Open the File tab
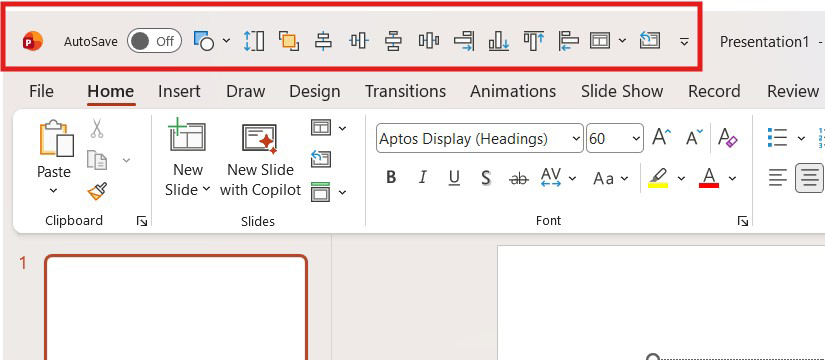Screen dimensions: 825x360 click(41, 91)
